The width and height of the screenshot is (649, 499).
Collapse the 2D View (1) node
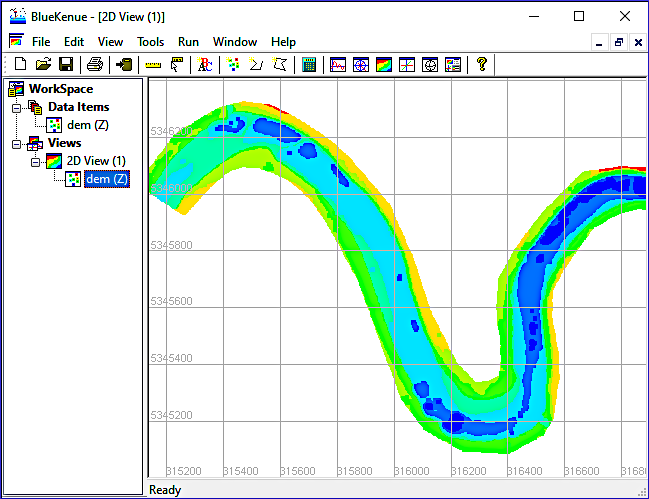coord(36,162)
